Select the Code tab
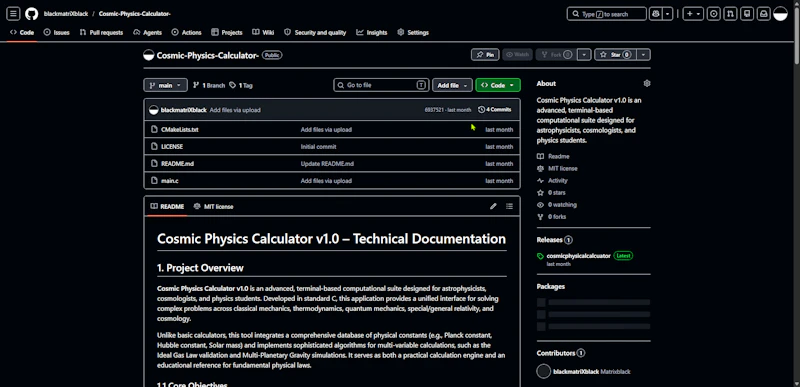 pyautogui.click(x=21, y=32)
